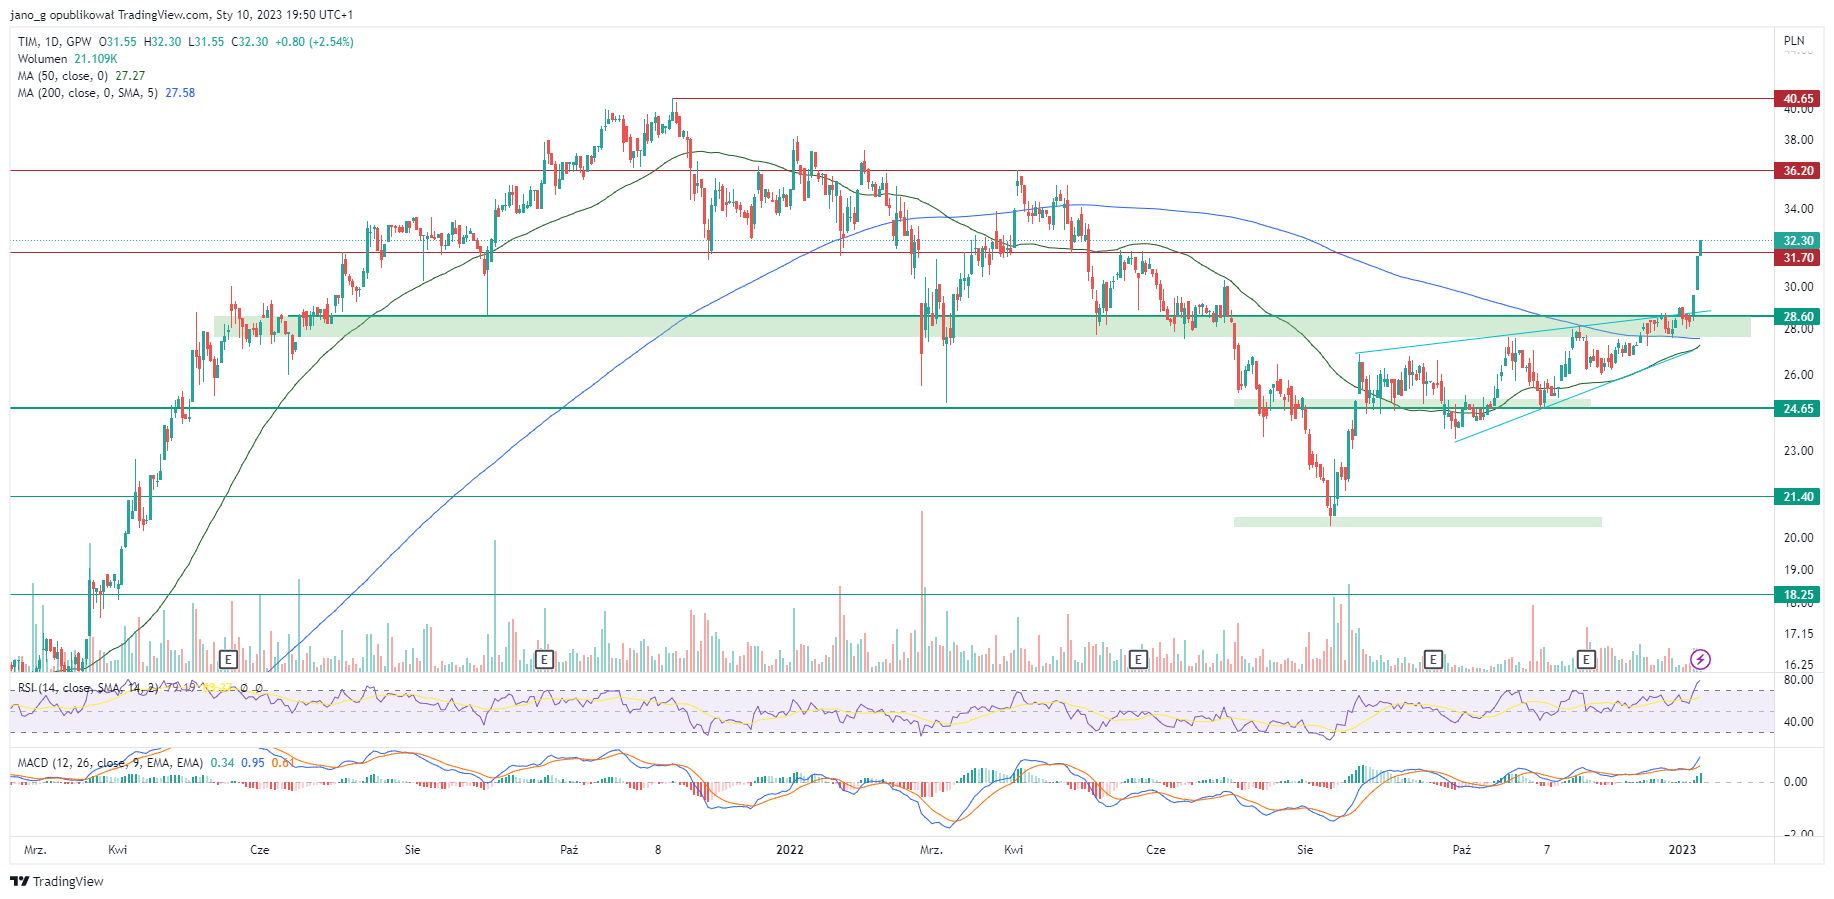Click the +0.80 (+2.54%) change value

coord(314,42)
